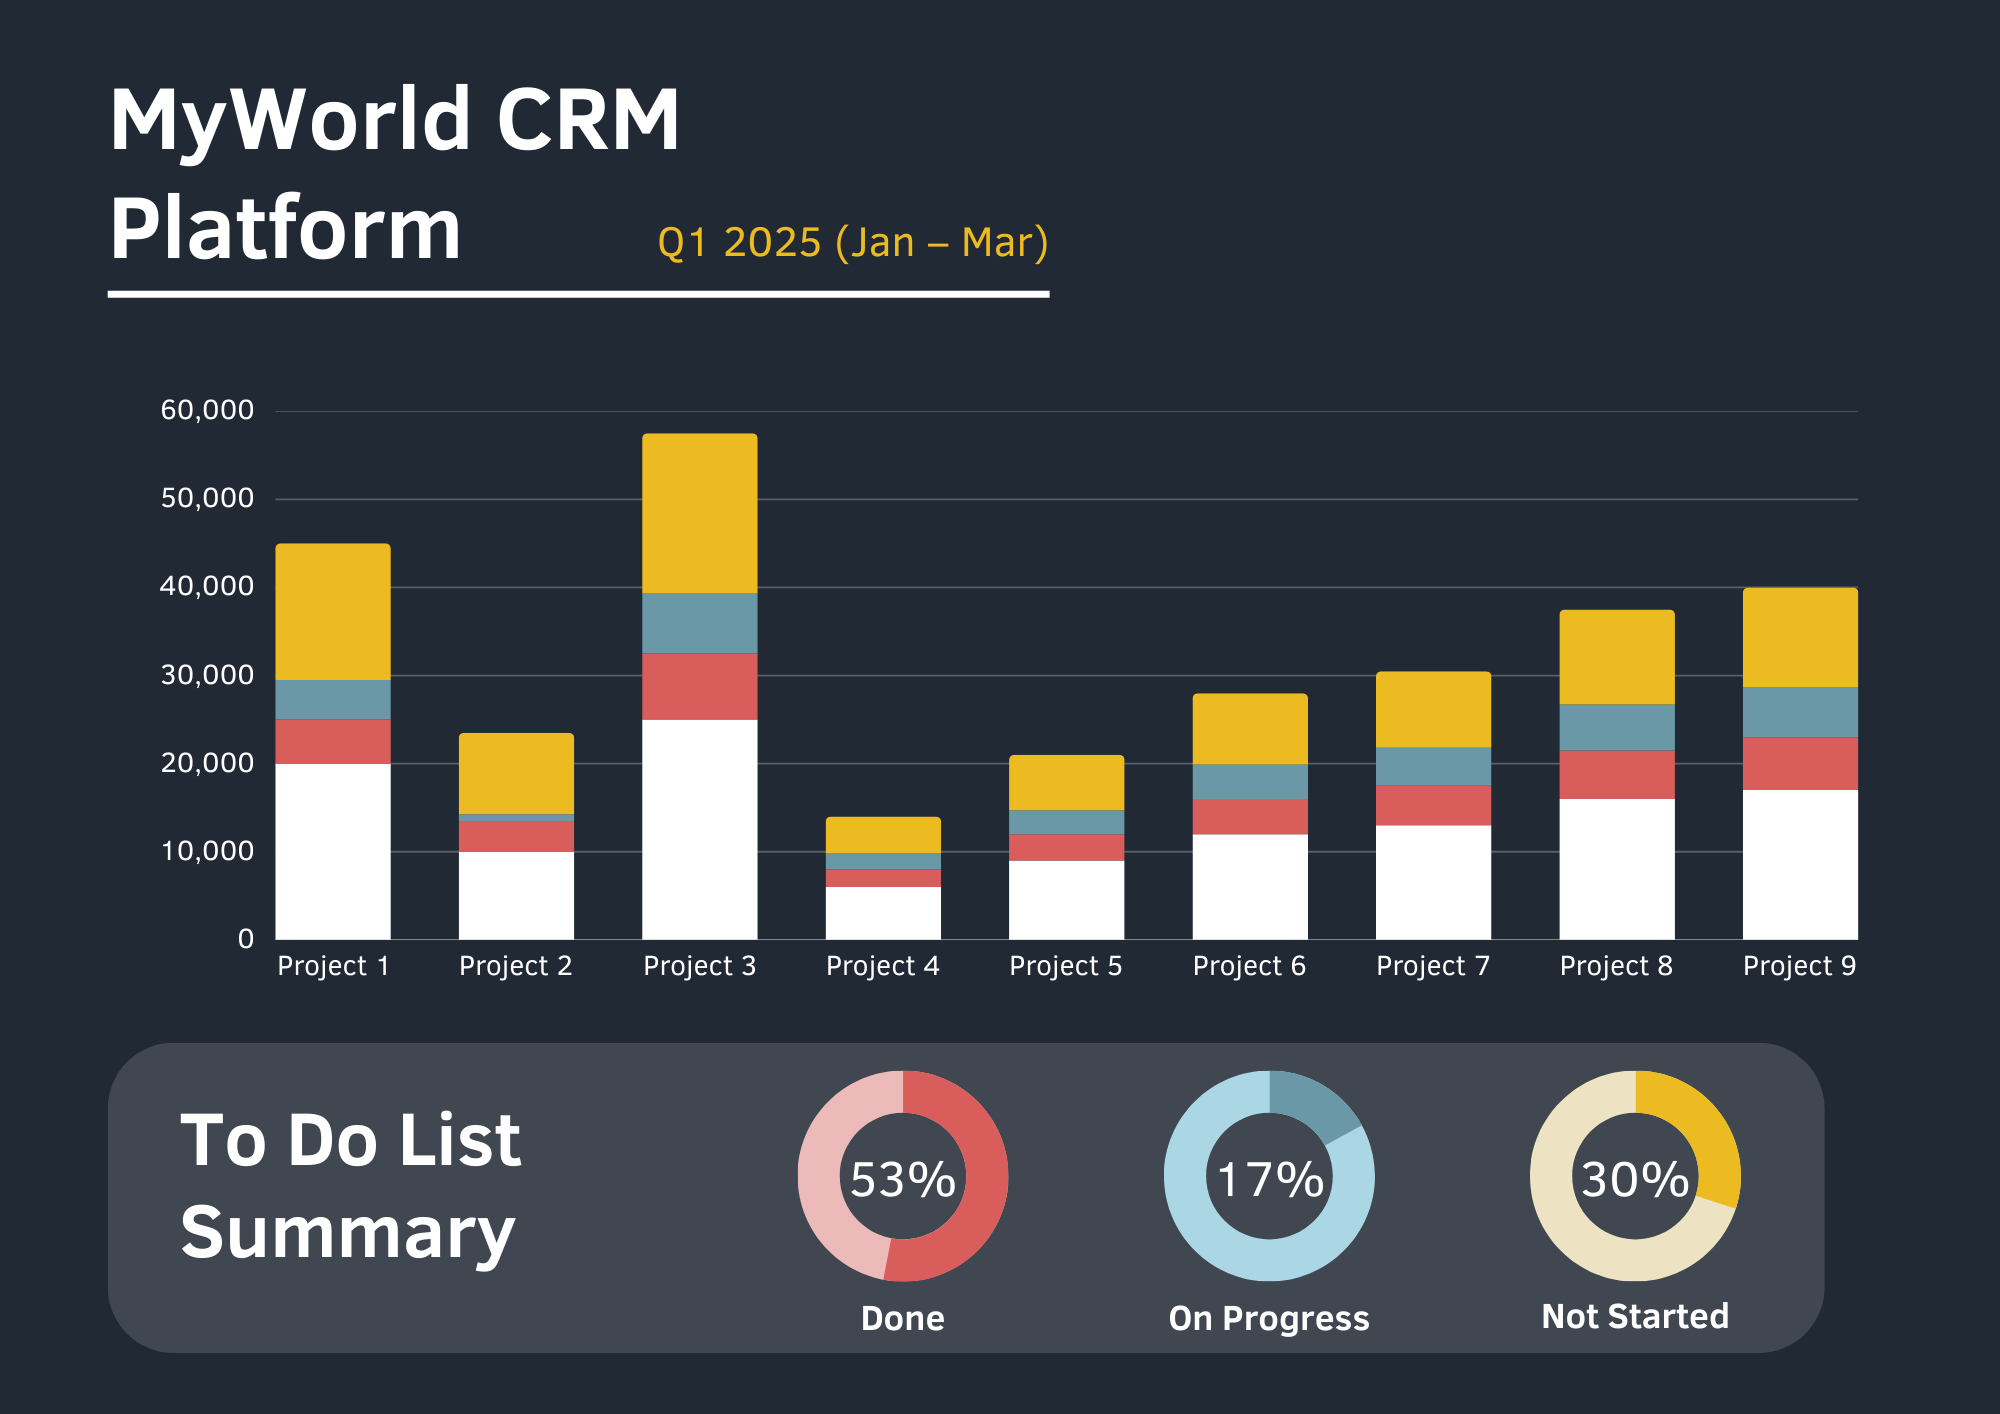Click the yellow top of Project 7 bar
Viewport: 2000px width, 1414px height.
(x=1433, y=709)
